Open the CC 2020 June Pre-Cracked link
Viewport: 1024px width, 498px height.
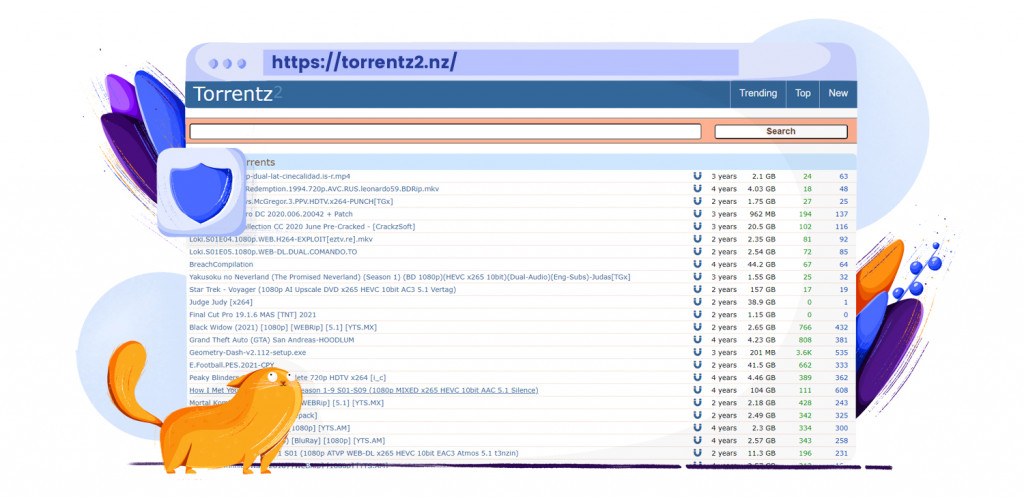point(330,226)
